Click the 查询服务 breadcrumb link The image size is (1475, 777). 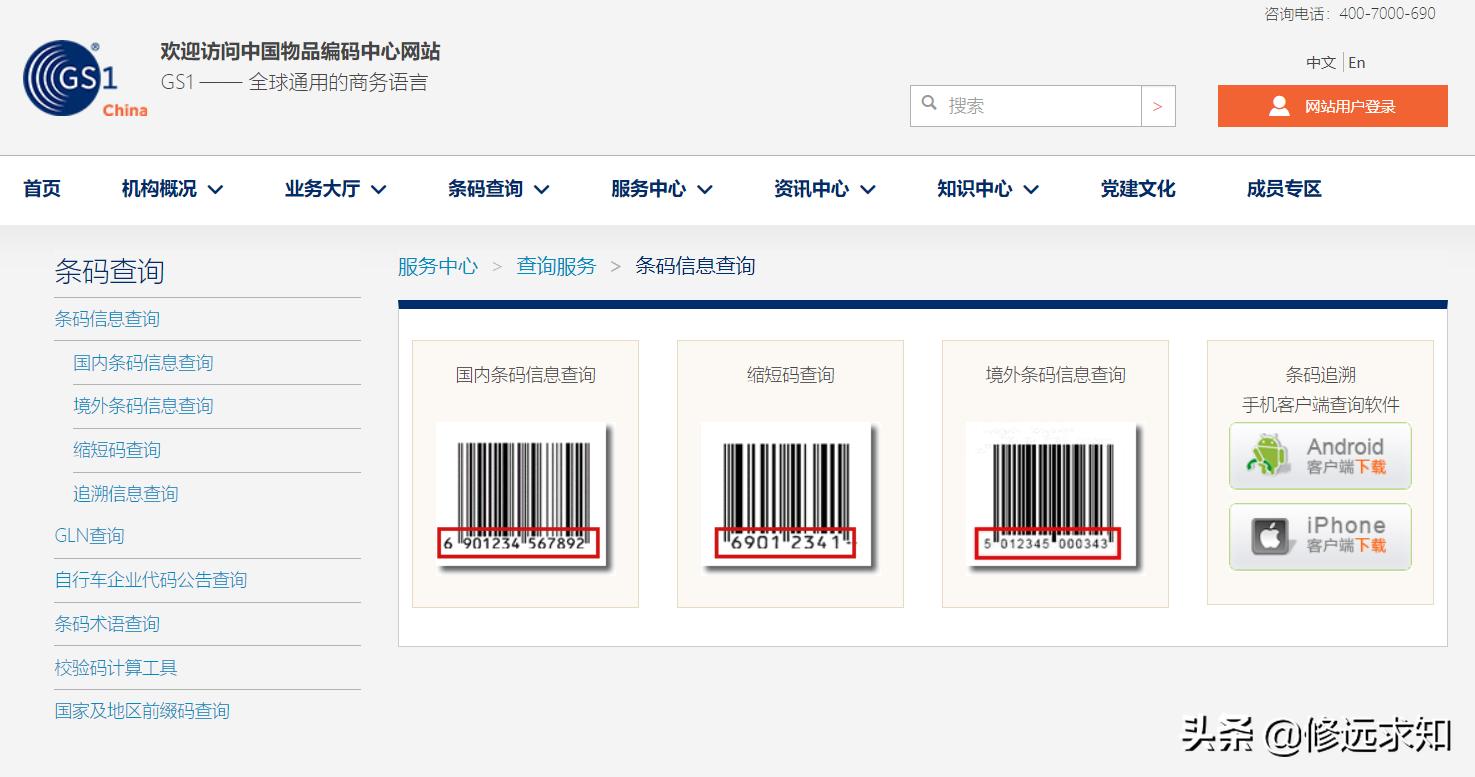[x=555, y=266]
